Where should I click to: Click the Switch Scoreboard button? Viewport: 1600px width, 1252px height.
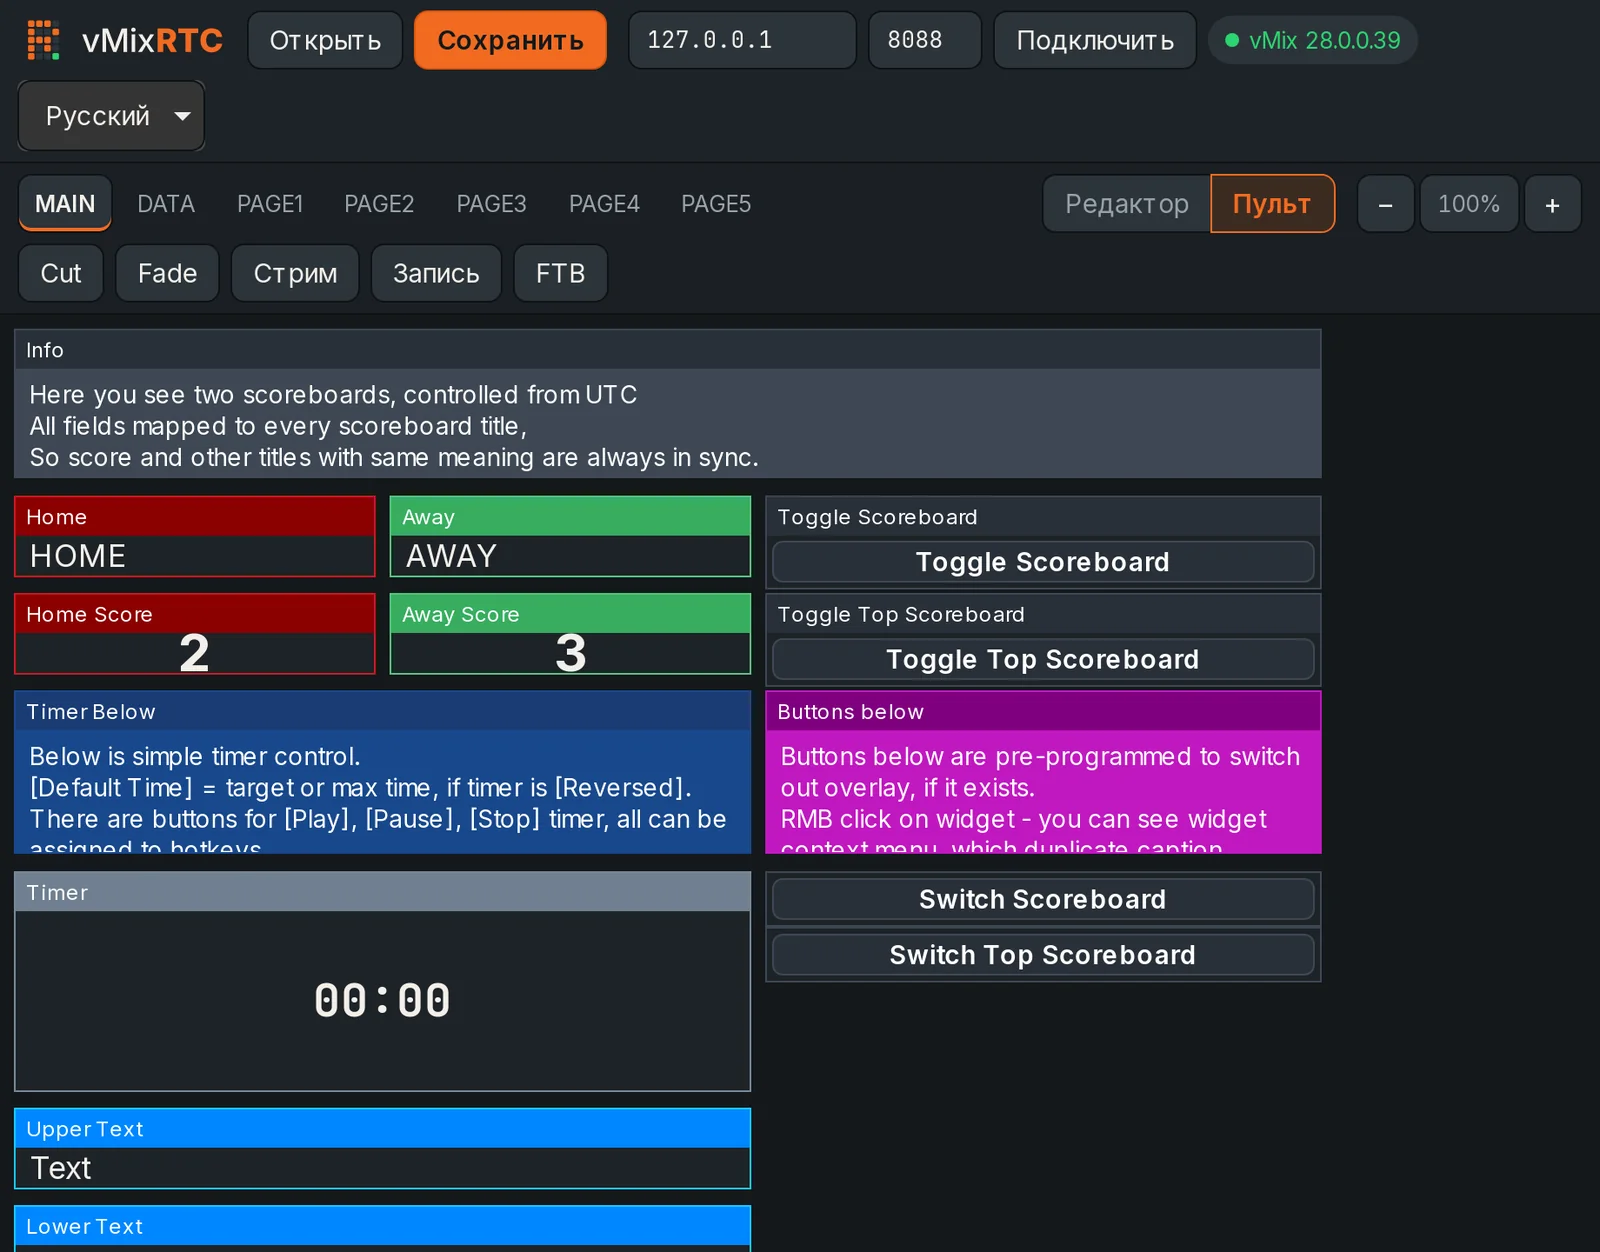[1043, 899]
